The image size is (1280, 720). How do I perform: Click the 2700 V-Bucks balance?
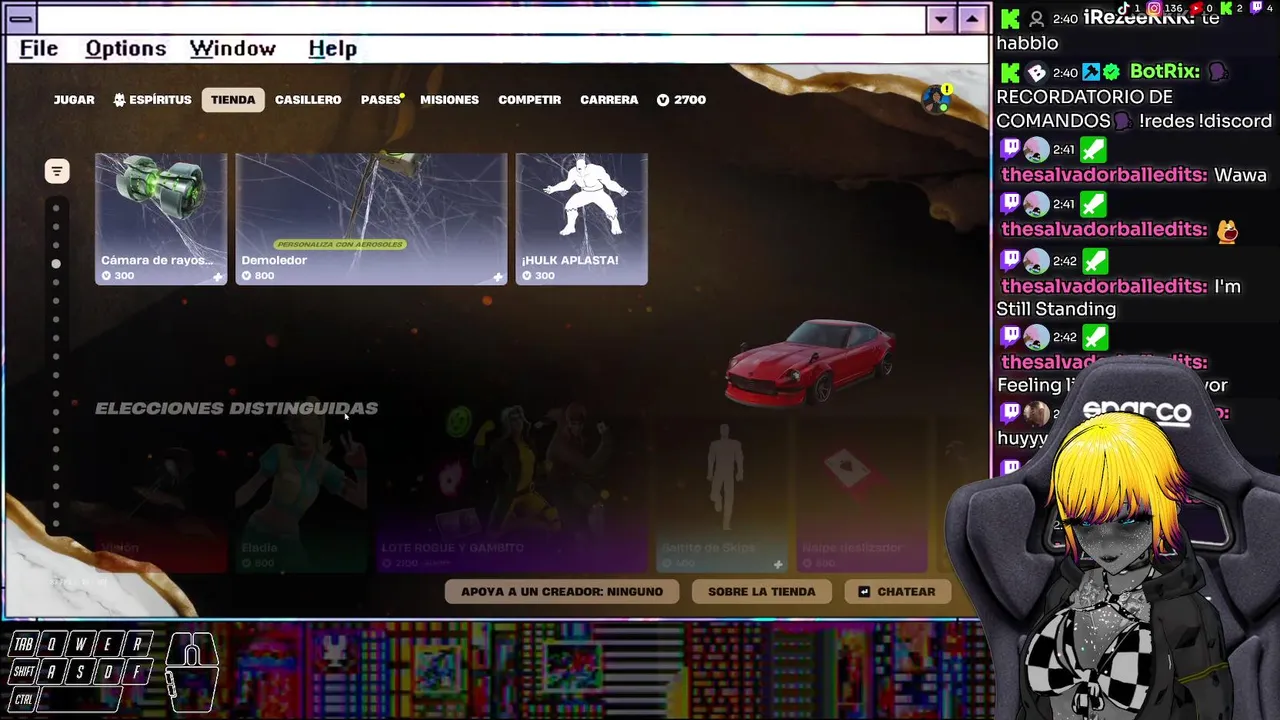[681, 100]
